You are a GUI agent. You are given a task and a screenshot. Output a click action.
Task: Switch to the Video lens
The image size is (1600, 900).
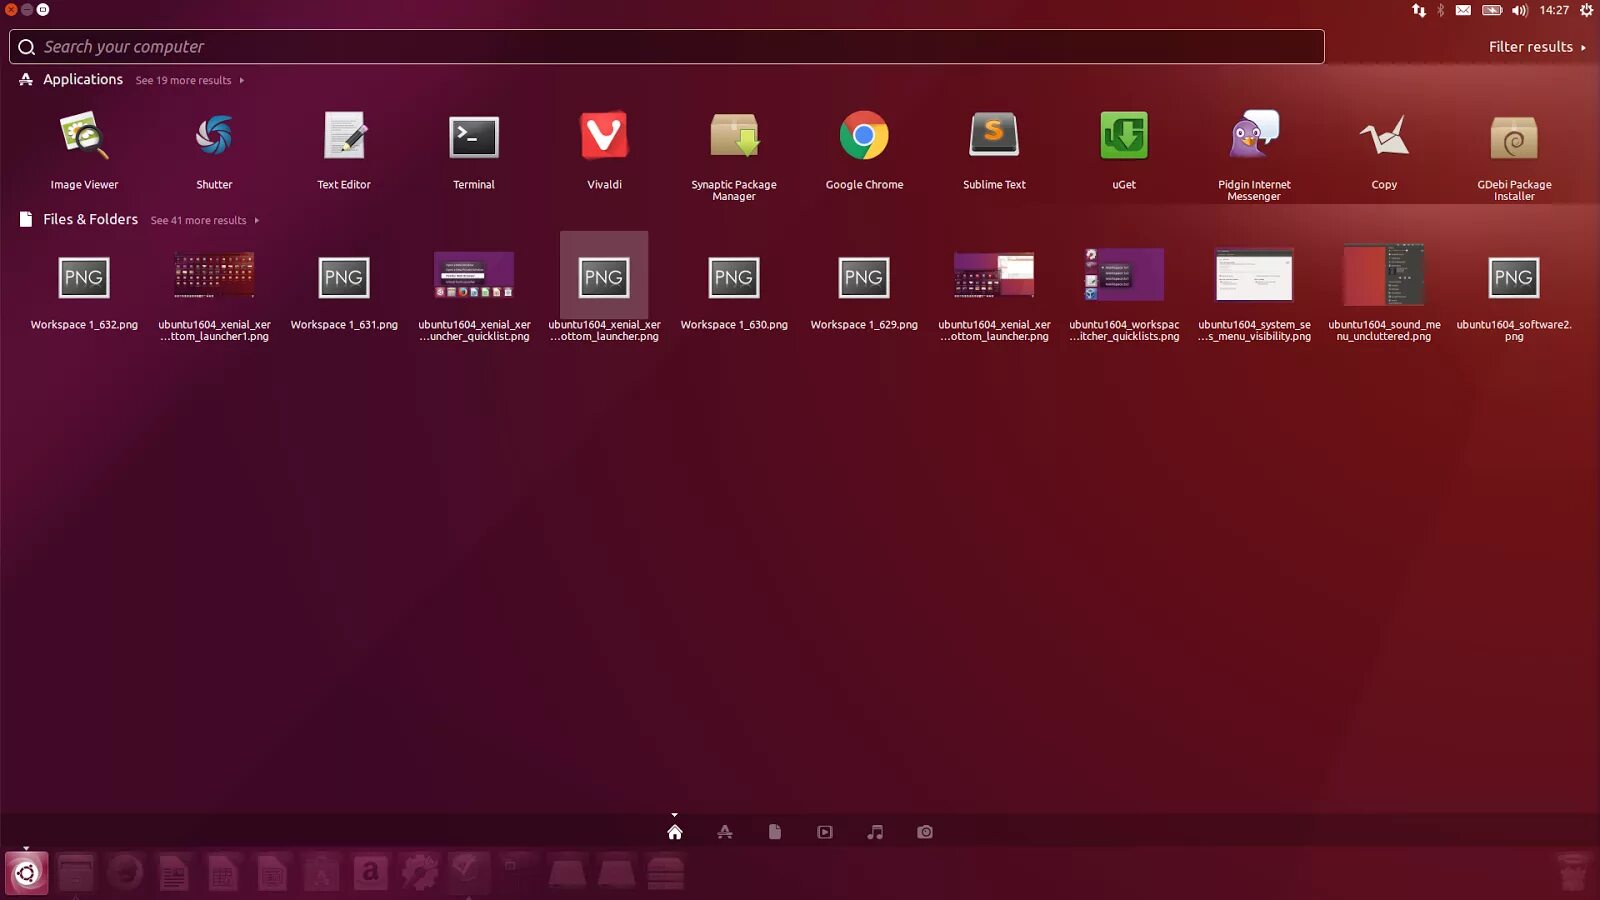coord(825,832)
